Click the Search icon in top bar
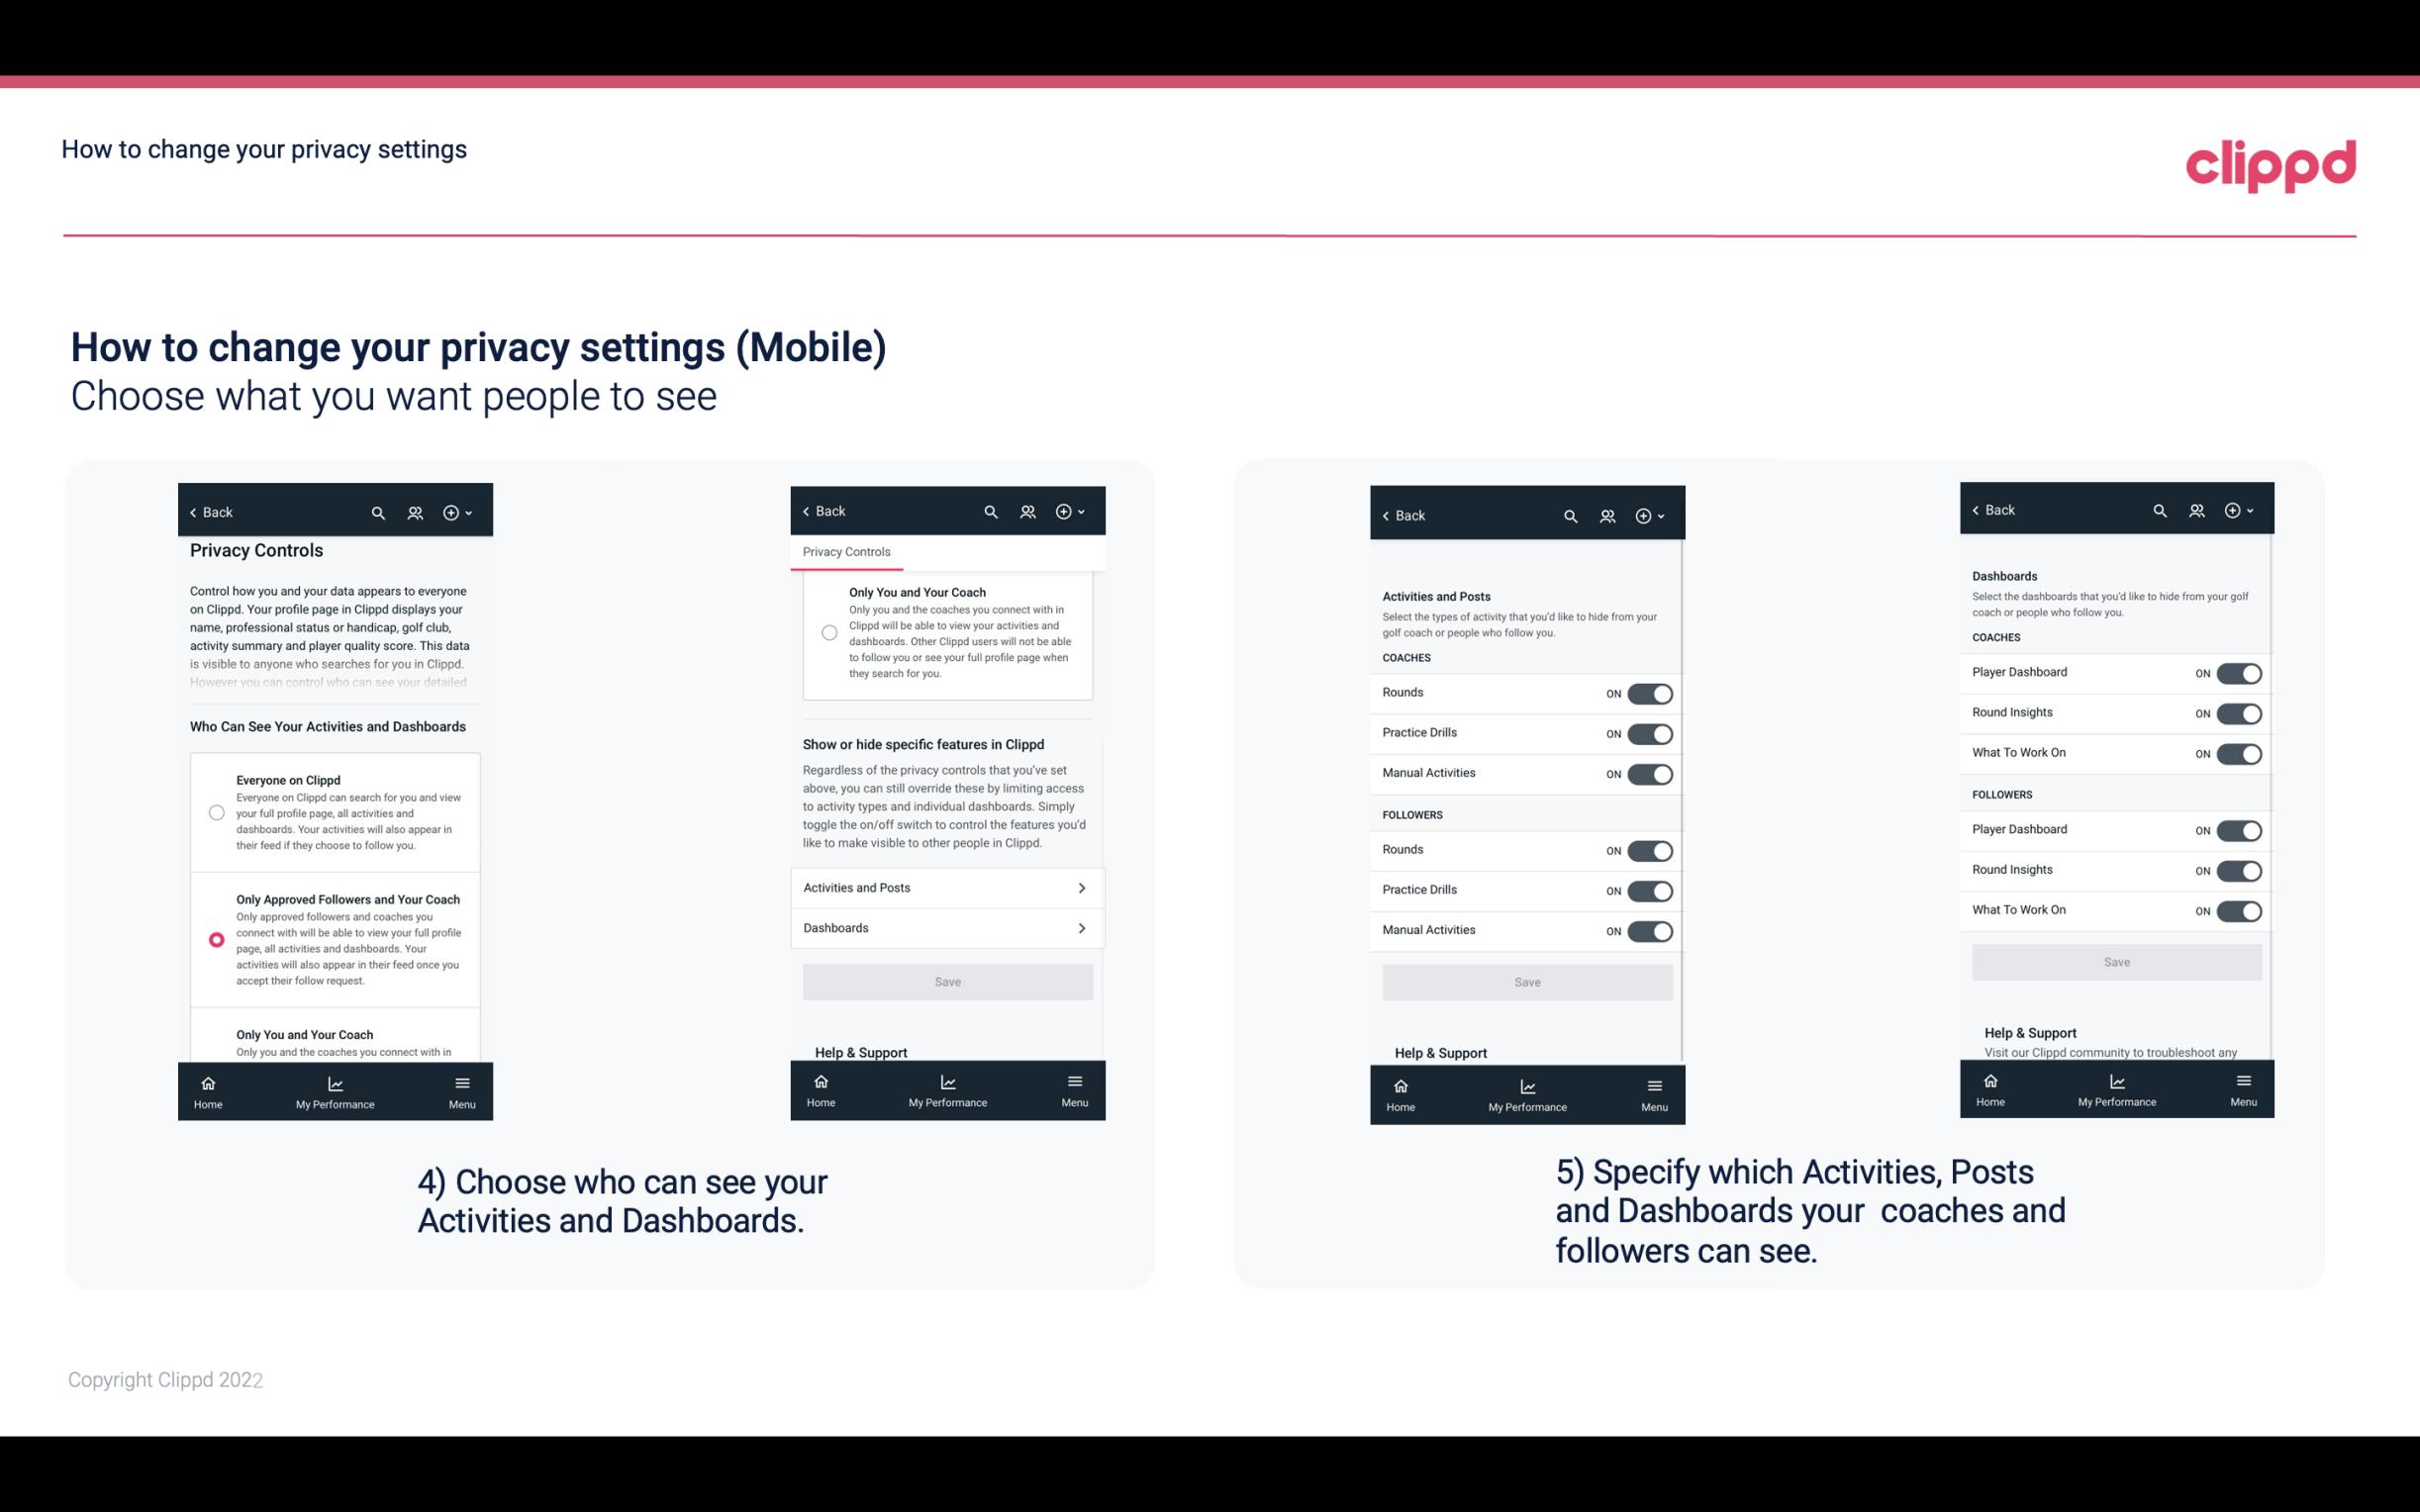This screenshot has height=1512, width=2420. pos(376,511)
